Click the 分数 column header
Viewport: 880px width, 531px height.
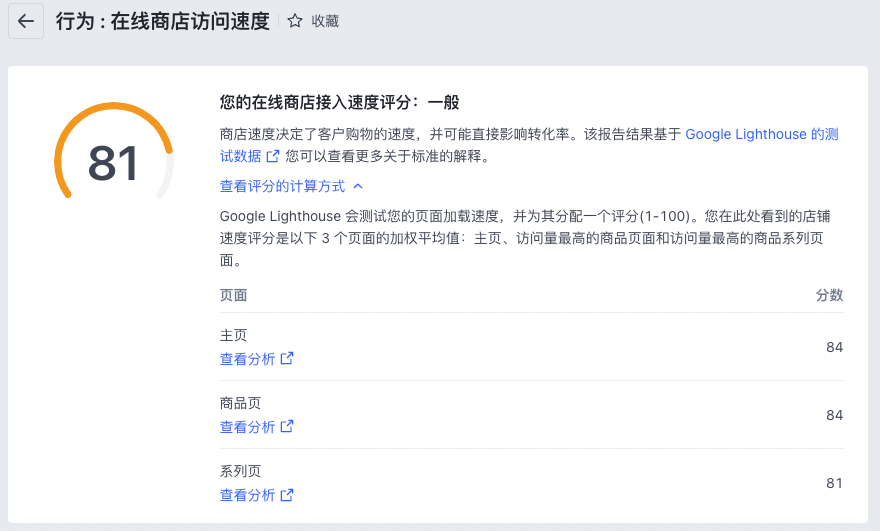(x=829, y=295)
